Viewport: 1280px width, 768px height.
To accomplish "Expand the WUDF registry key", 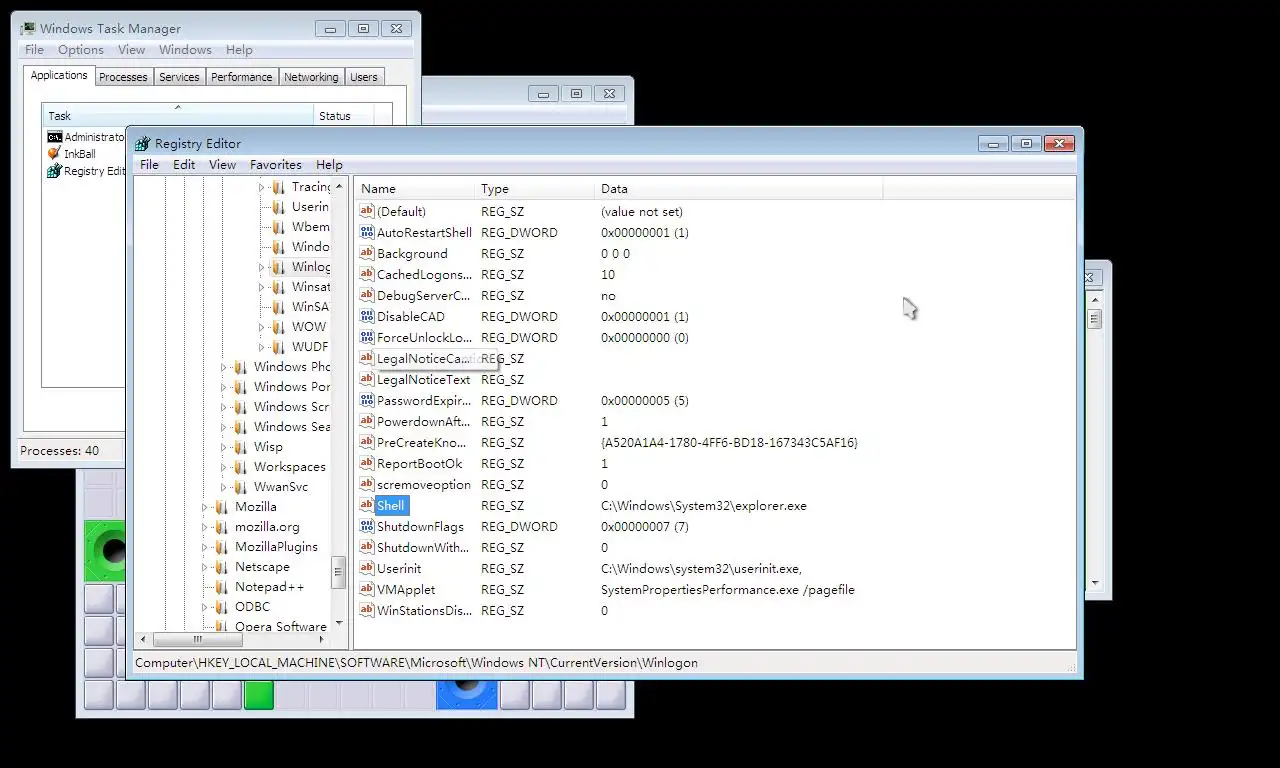I will (x=262, y=347).
